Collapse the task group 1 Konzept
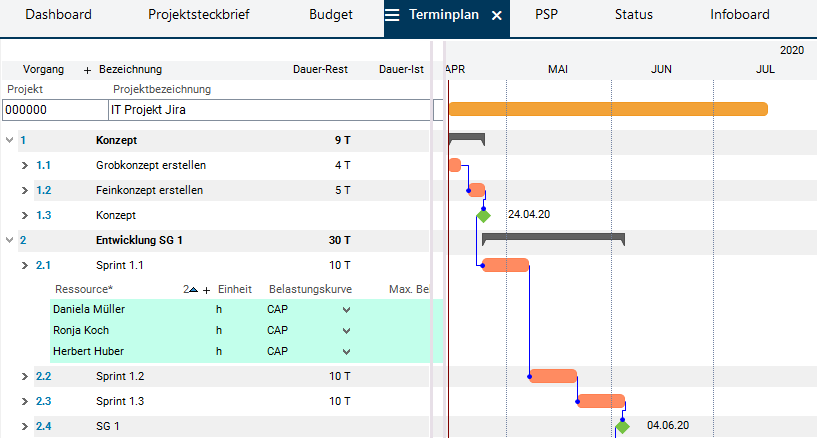The height and width of the screenshot is (438, 817). tap(9, 140)
